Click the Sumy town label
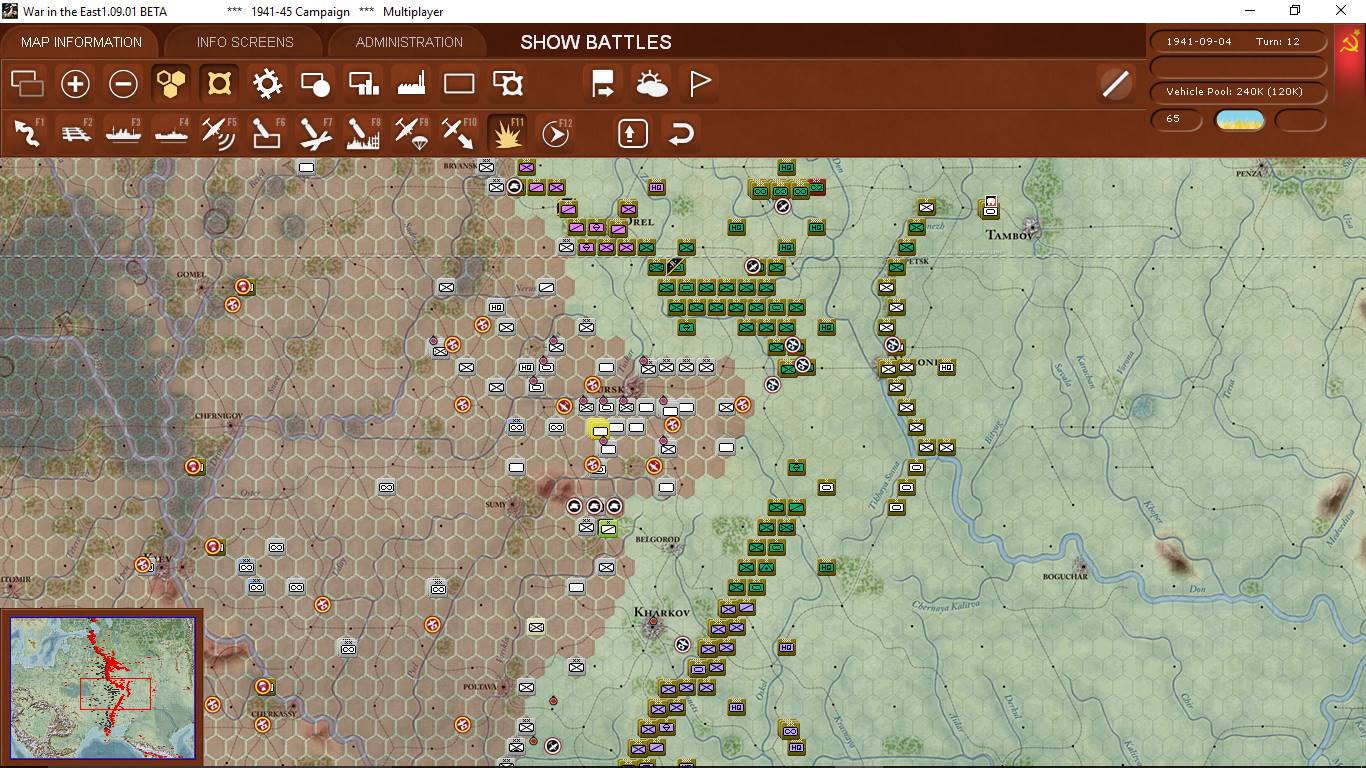This screenshot has width=1366, height=768. coord(496,506)
